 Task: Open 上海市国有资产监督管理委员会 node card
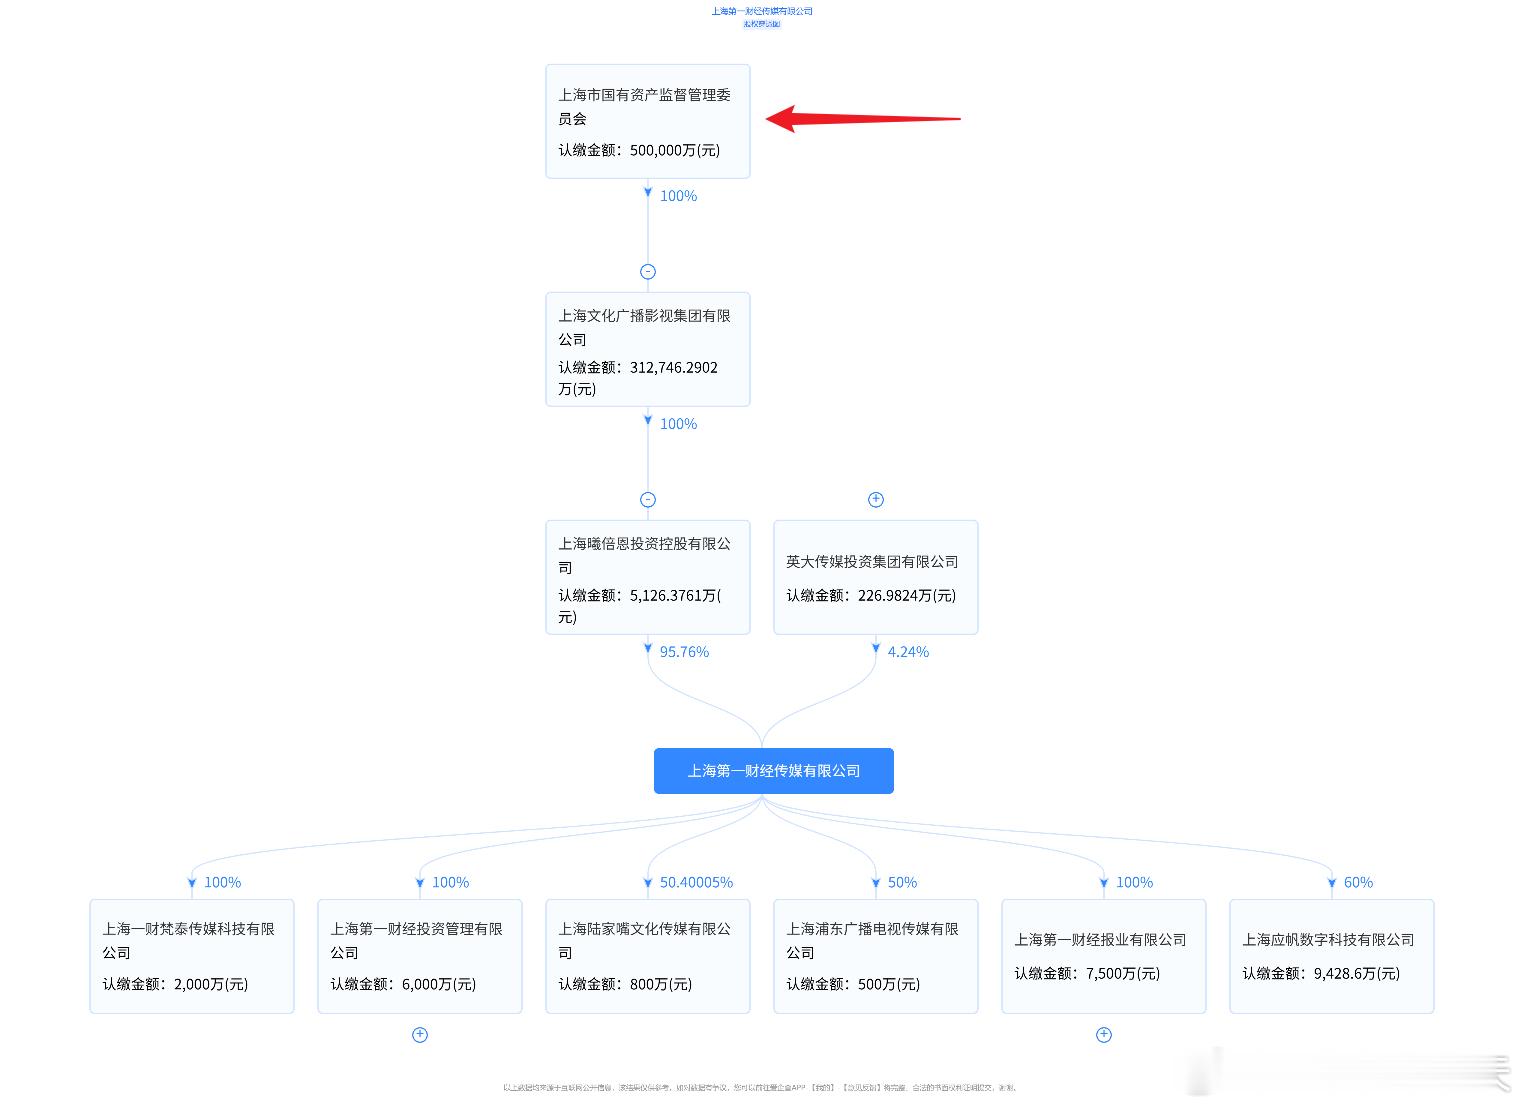click(648, 122)
